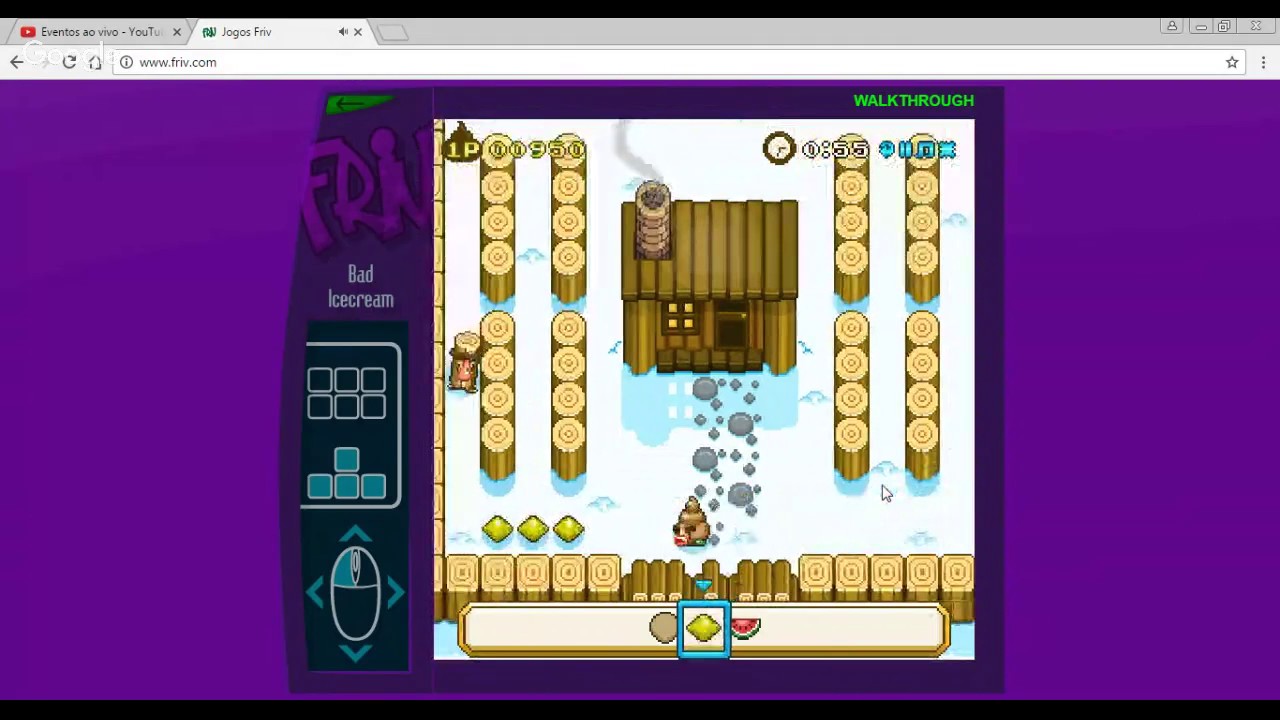Bookmark this page with the star icon
This screenshot has width=1280, height=720.
[1232, 62]
